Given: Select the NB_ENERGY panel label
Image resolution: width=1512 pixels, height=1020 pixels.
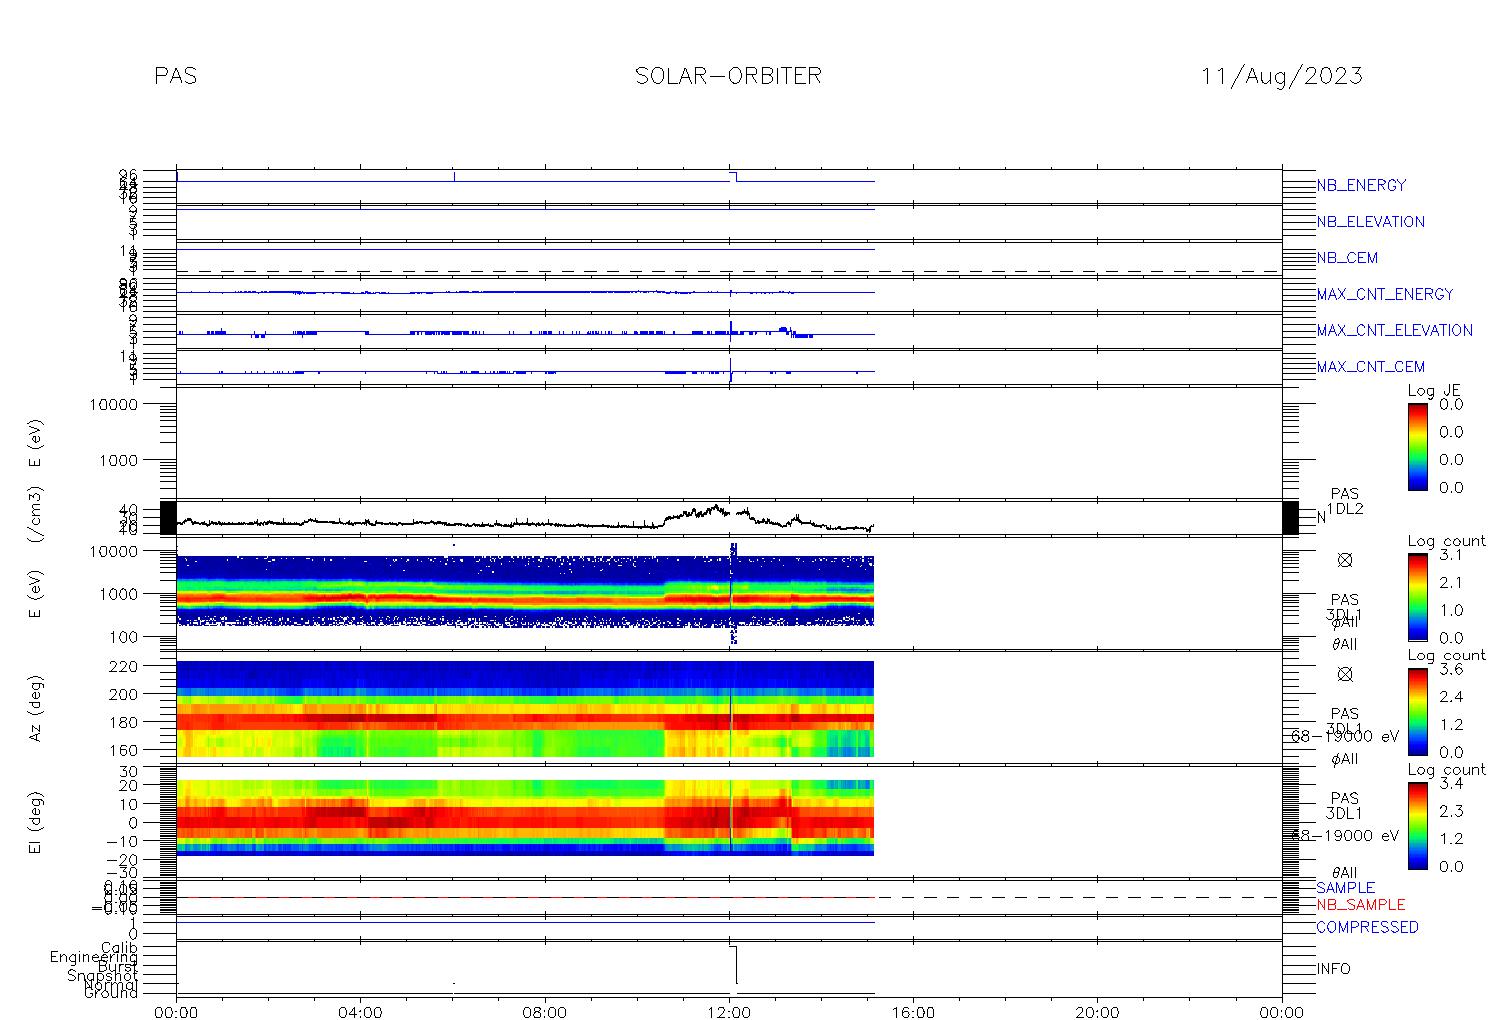Looking at the screenshot, I should coord(1361,185).
